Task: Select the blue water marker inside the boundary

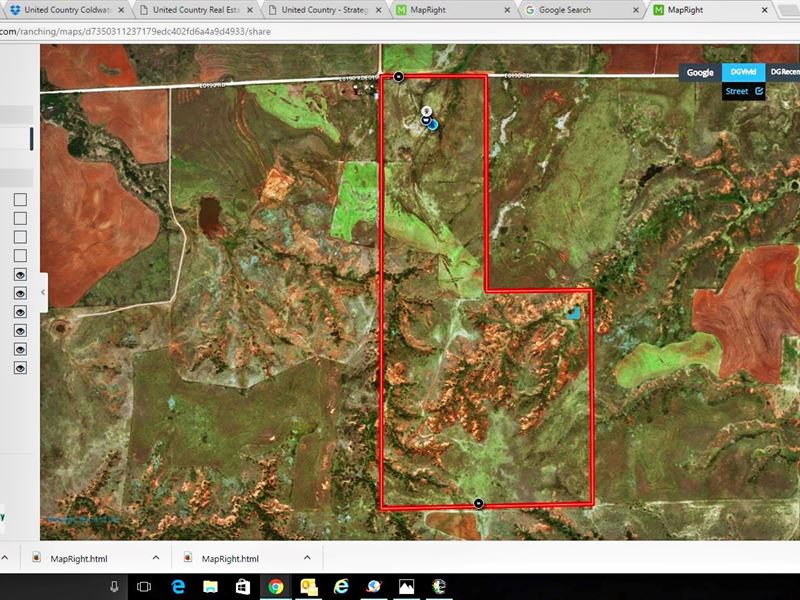Action: pos(577,313)
